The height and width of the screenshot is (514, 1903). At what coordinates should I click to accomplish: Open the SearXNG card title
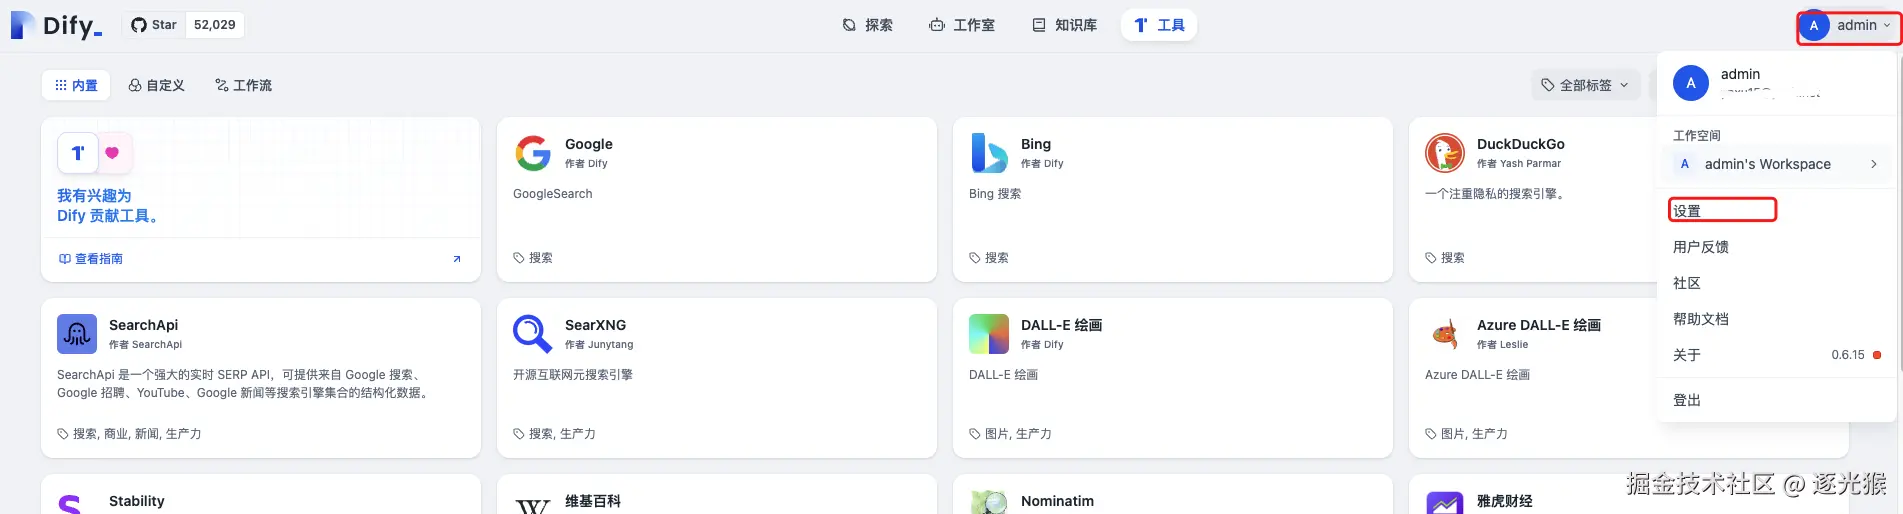coord(596,325)
